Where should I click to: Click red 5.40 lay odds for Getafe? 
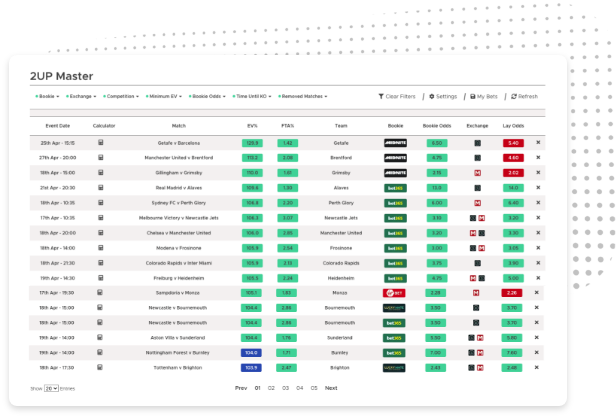(x=513, y=143)
